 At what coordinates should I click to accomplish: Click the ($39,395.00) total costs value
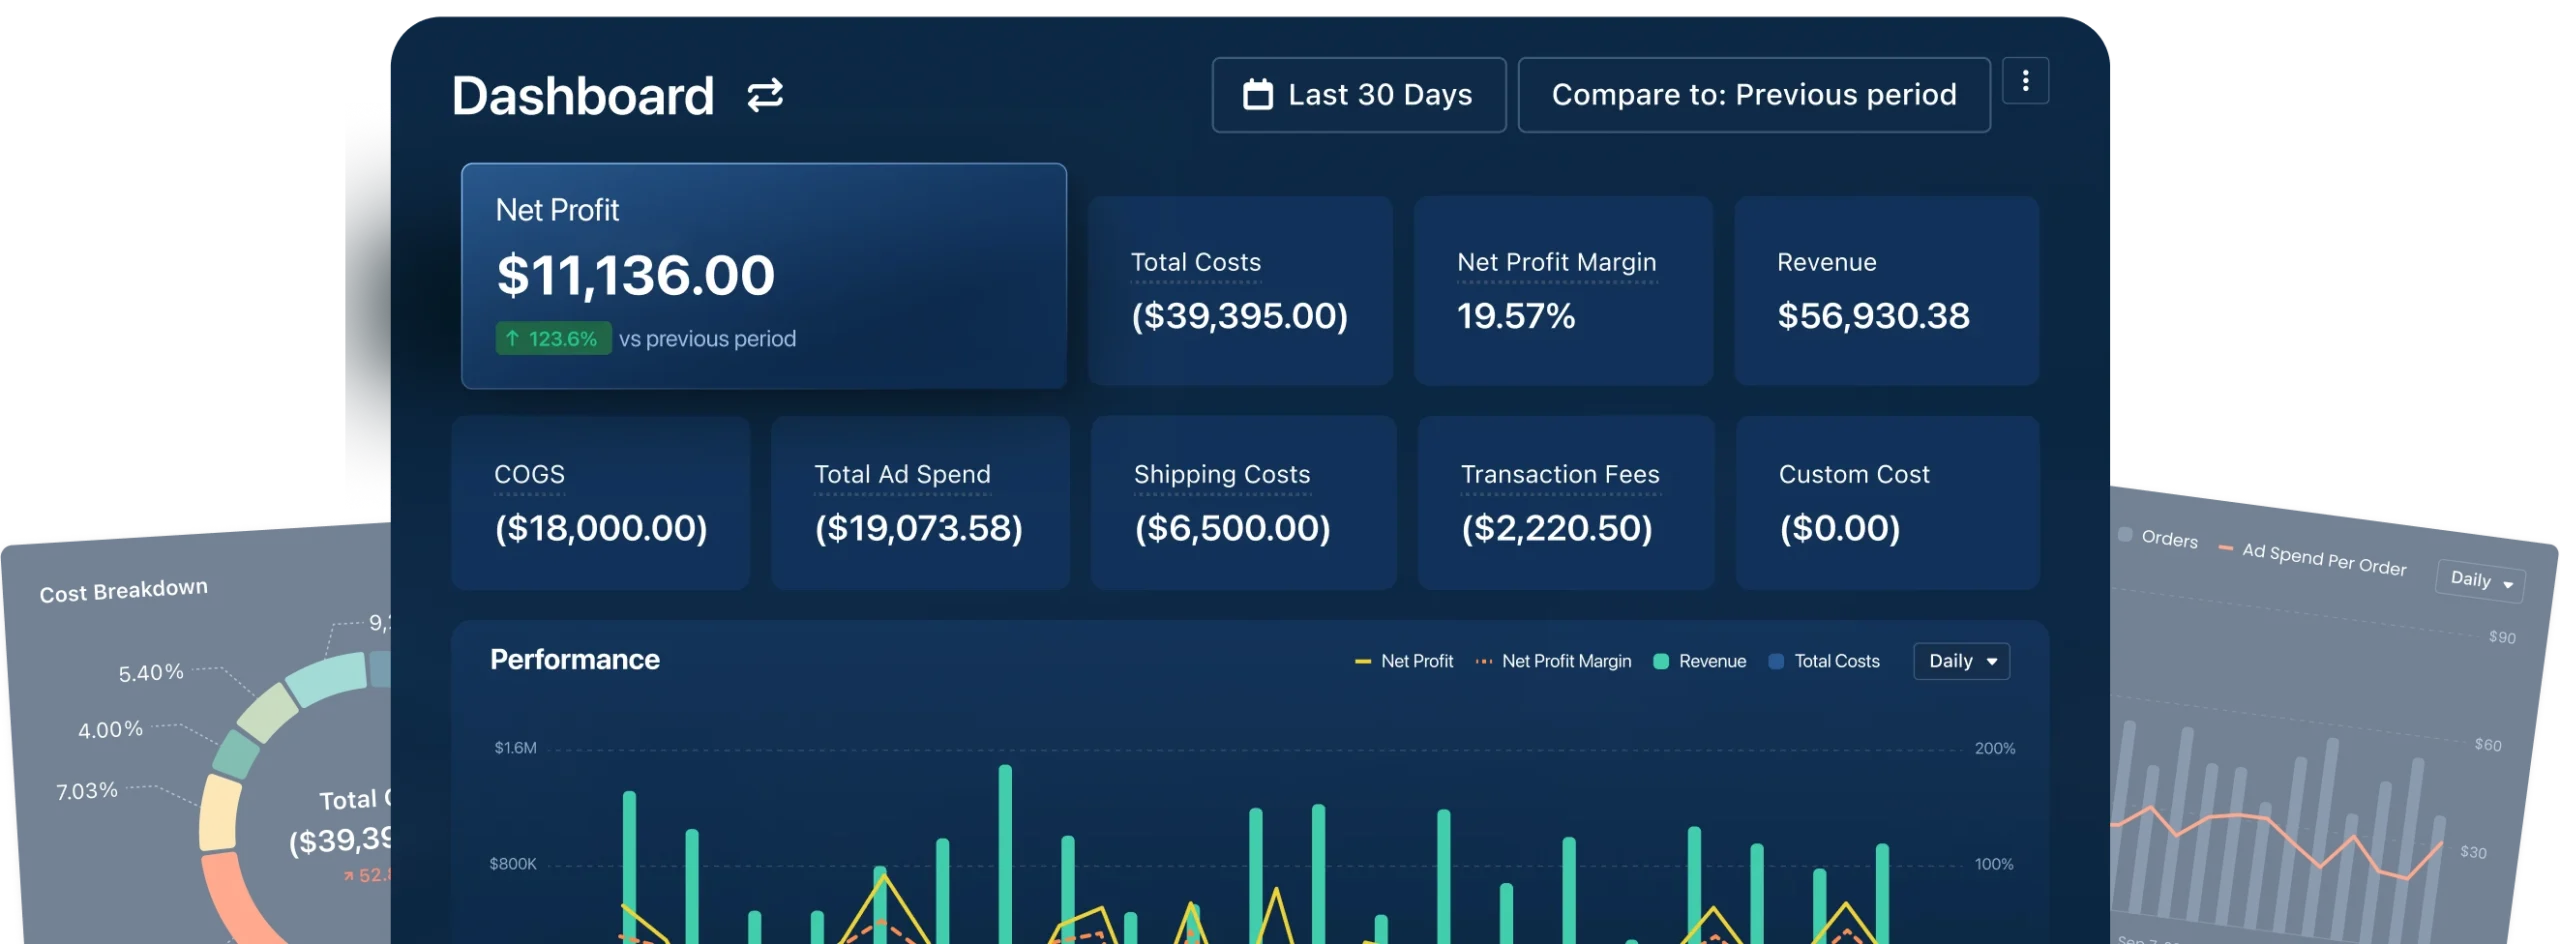click(1240, 316)
